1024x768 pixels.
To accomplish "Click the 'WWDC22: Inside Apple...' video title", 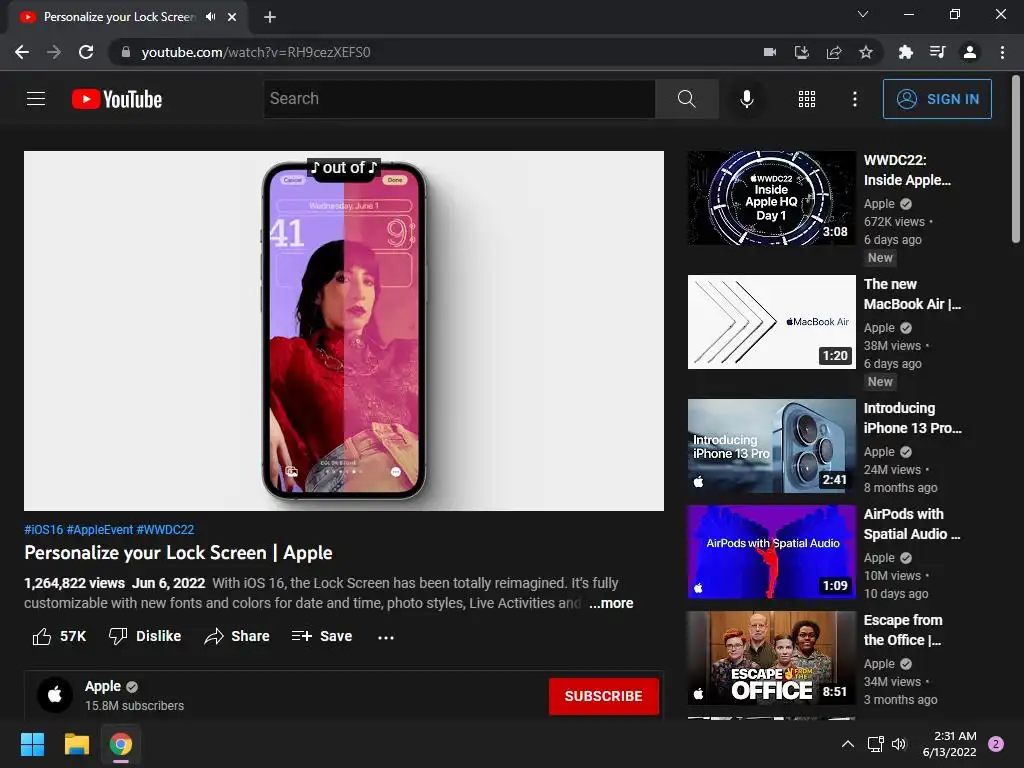I will [907, 170].
